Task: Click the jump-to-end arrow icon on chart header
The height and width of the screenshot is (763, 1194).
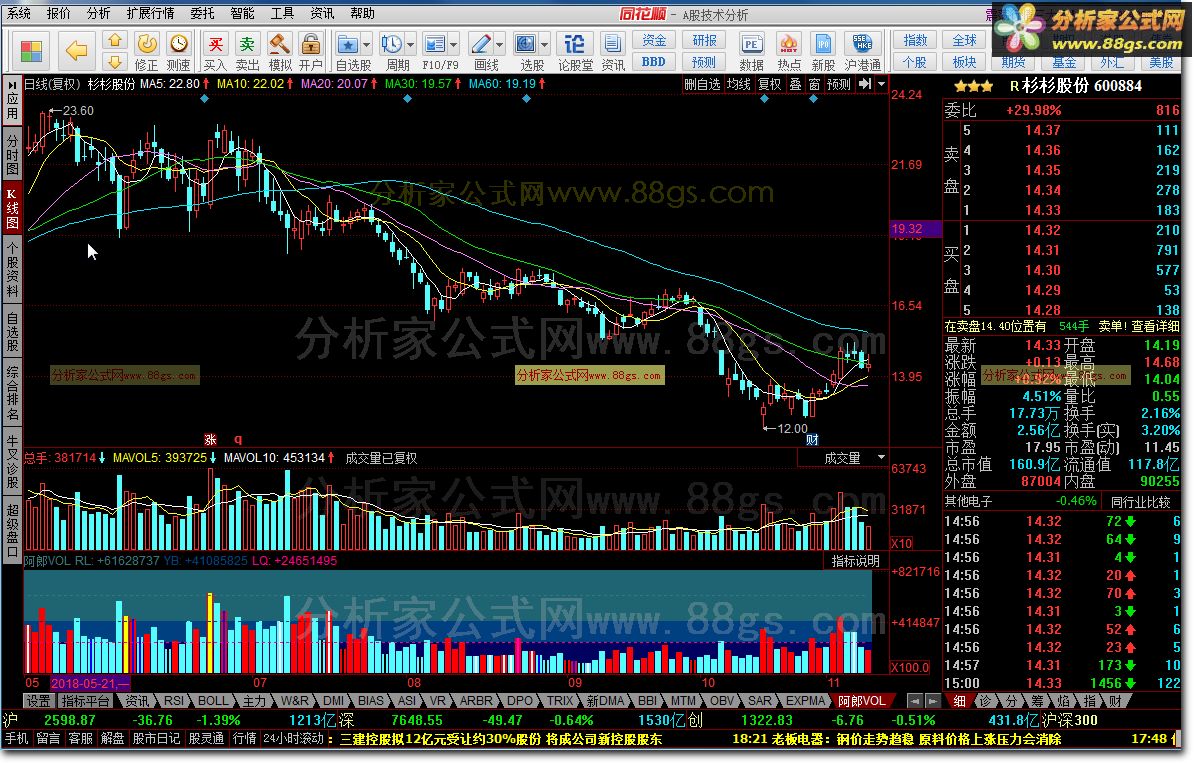Action: click(865, 84)
